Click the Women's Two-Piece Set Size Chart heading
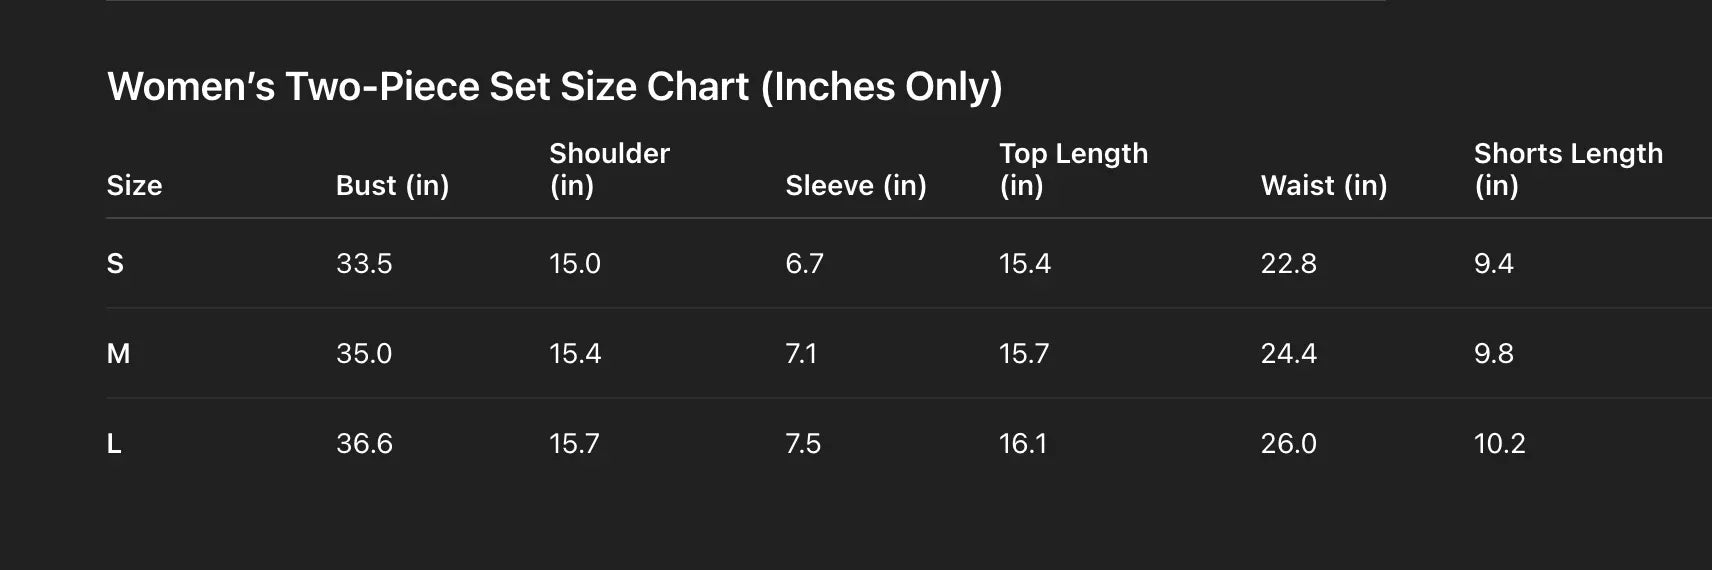1712x570 pixels. [554, 87]
